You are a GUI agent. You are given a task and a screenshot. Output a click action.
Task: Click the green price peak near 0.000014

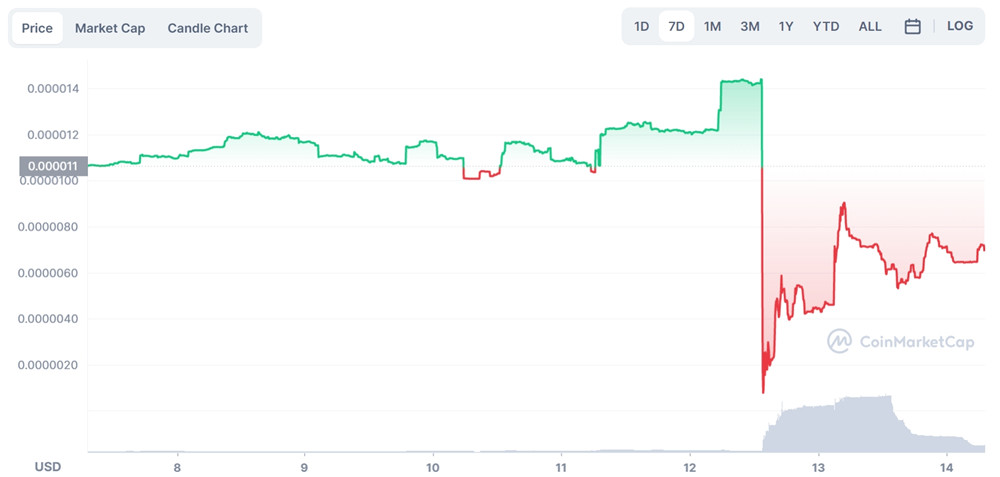[741, 80]
